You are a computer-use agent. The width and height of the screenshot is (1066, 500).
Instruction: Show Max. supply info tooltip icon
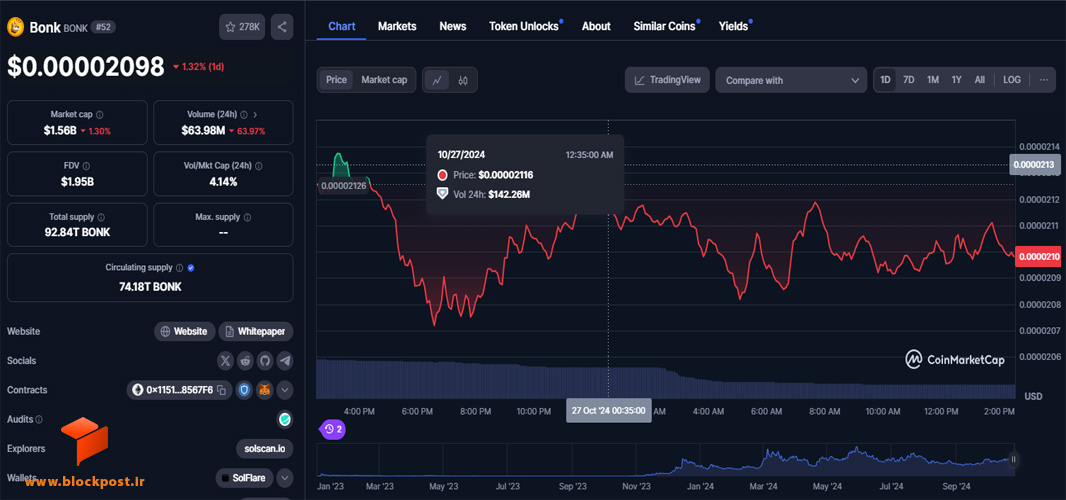coord(247,218)
